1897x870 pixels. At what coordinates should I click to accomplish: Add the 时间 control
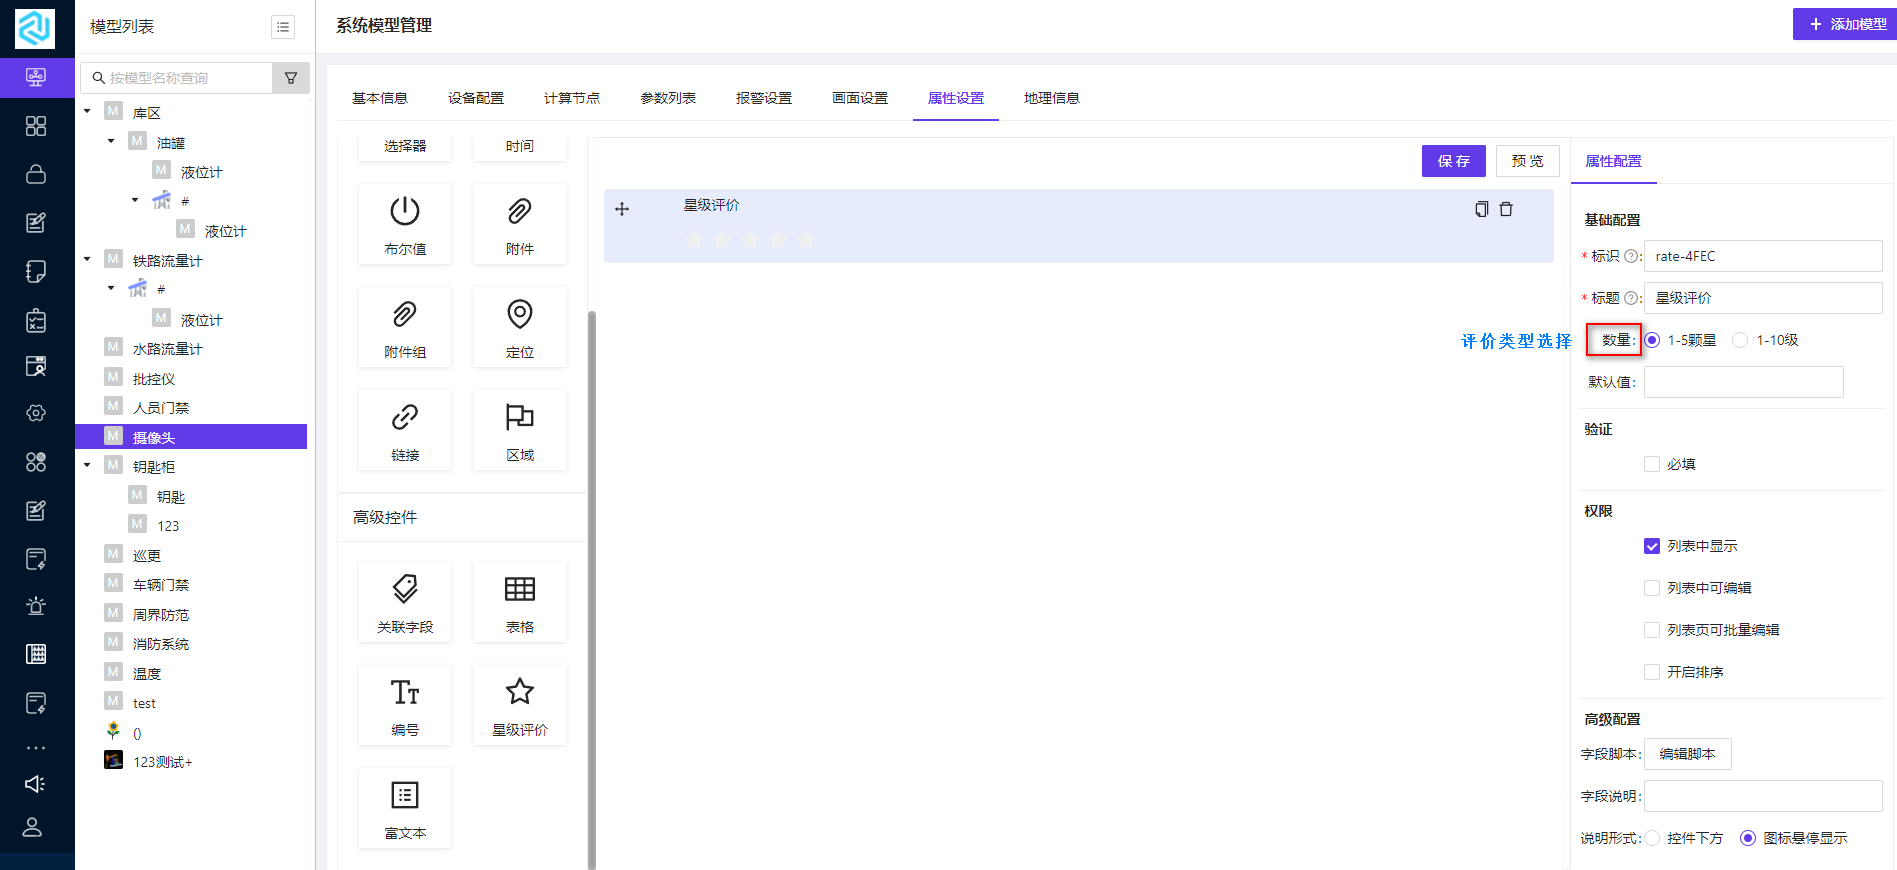[x=520, y=148]
